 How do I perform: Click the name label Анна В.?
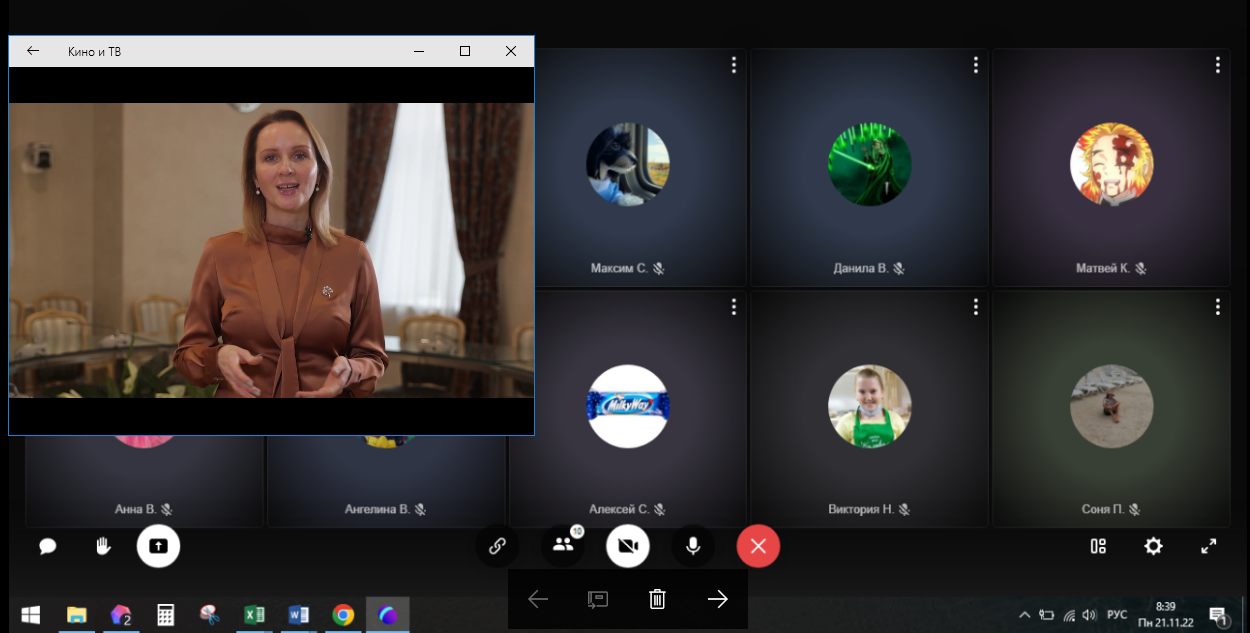(135, 509)
